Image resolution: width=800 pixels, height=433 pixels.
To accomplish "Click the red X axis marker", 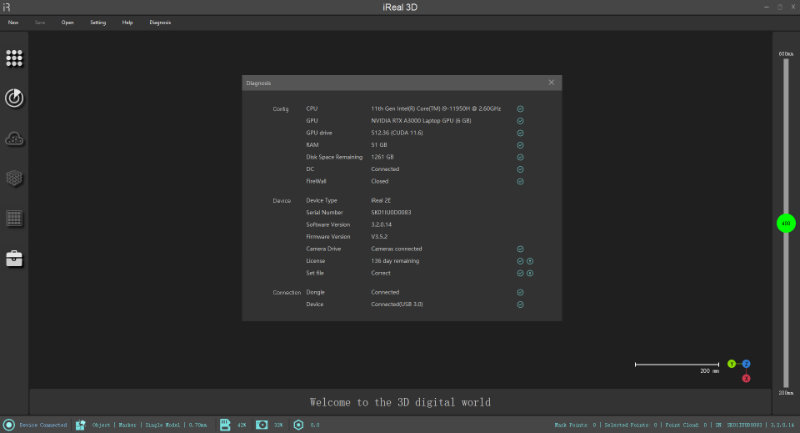I will click(x=746, y=378).
